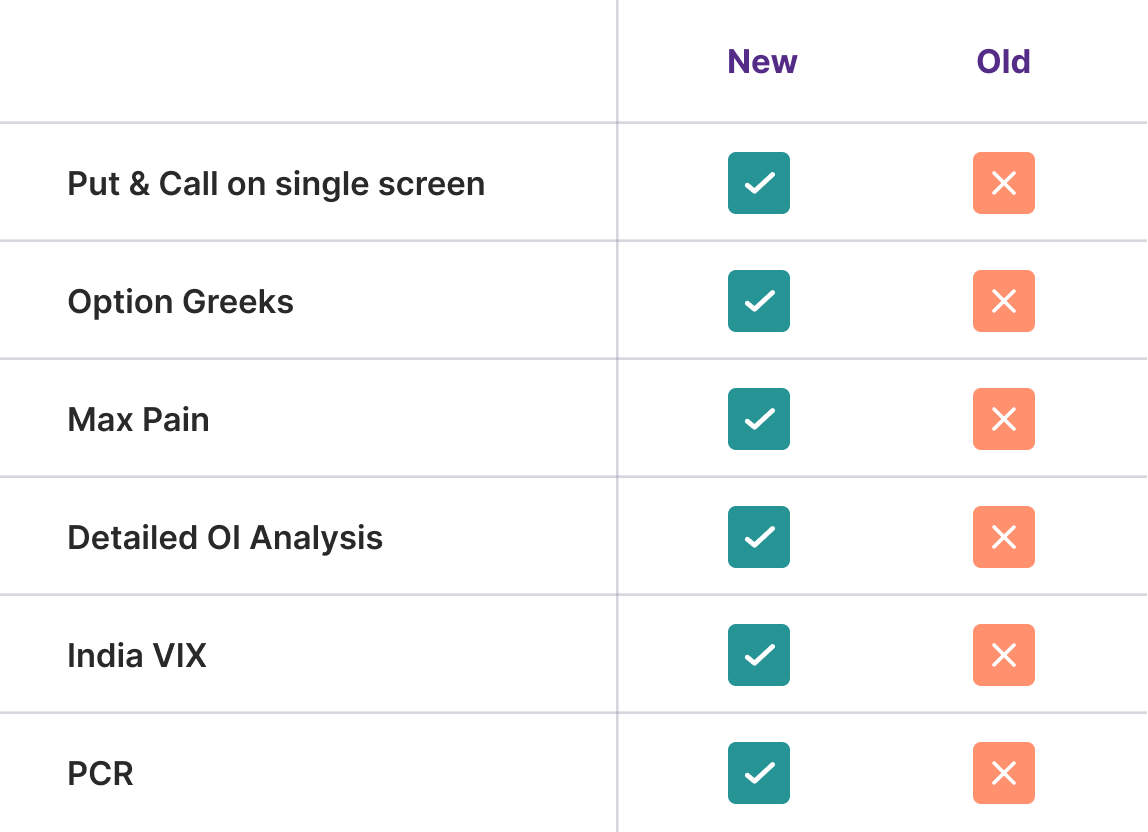Click the green check for Put & Call on single screen
Viewport: 1148px width, 832px height.
(758, 183)
